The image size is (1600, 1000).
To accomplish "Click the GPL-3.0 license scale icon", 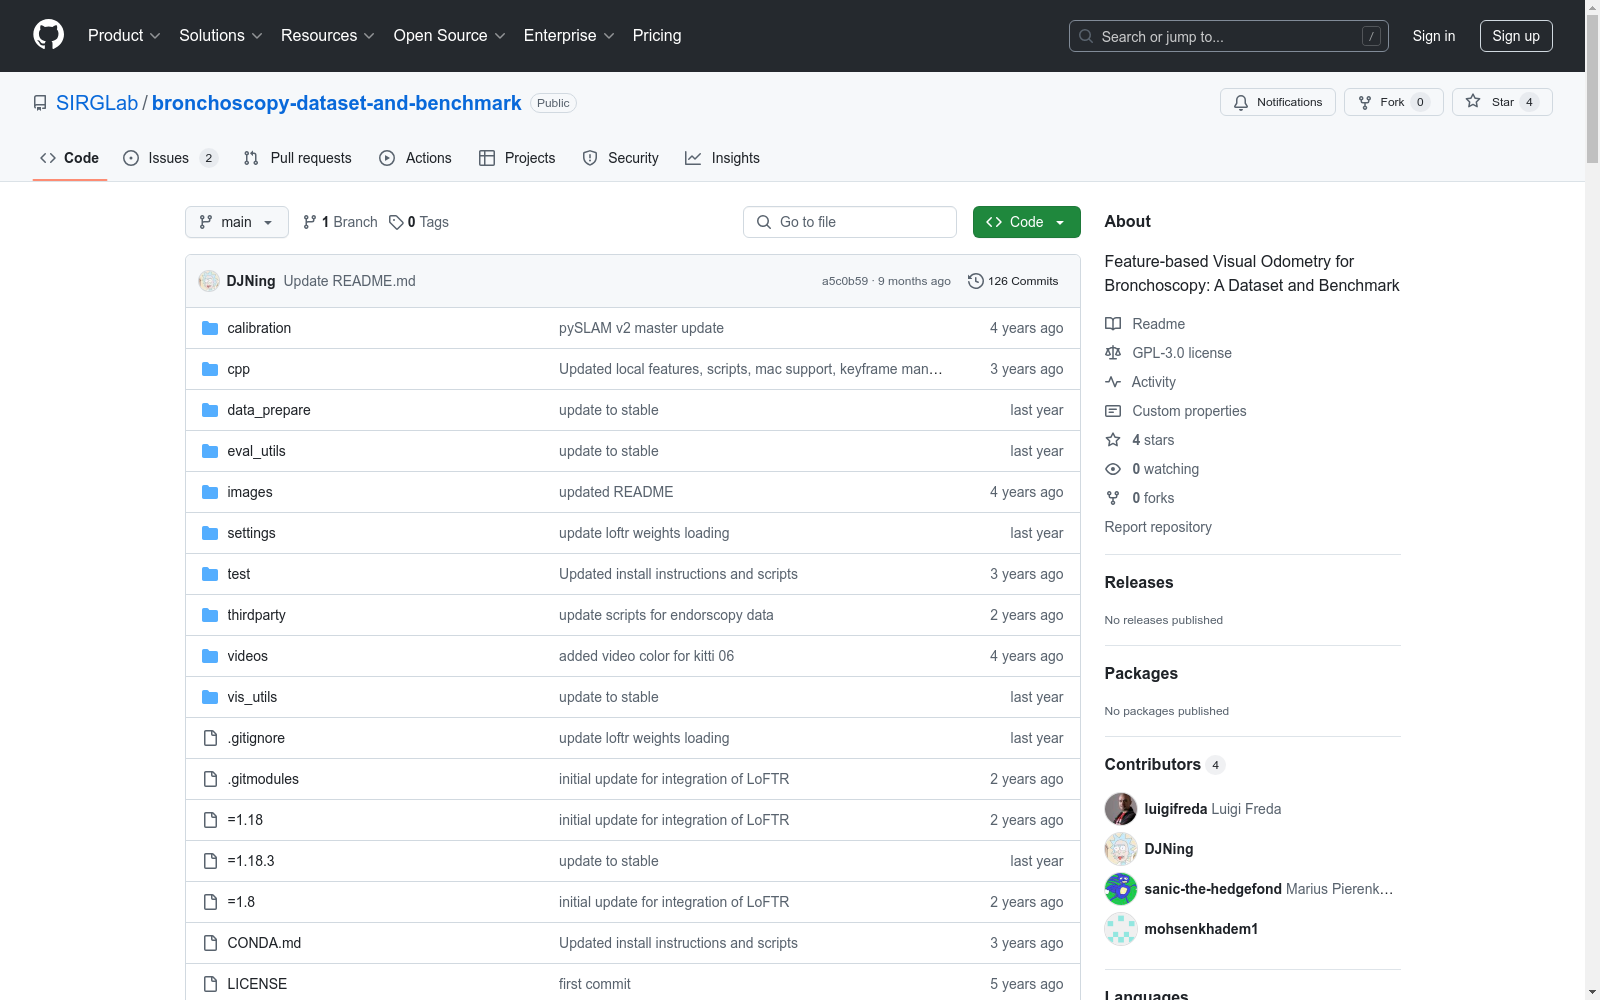I will 1113,353.
